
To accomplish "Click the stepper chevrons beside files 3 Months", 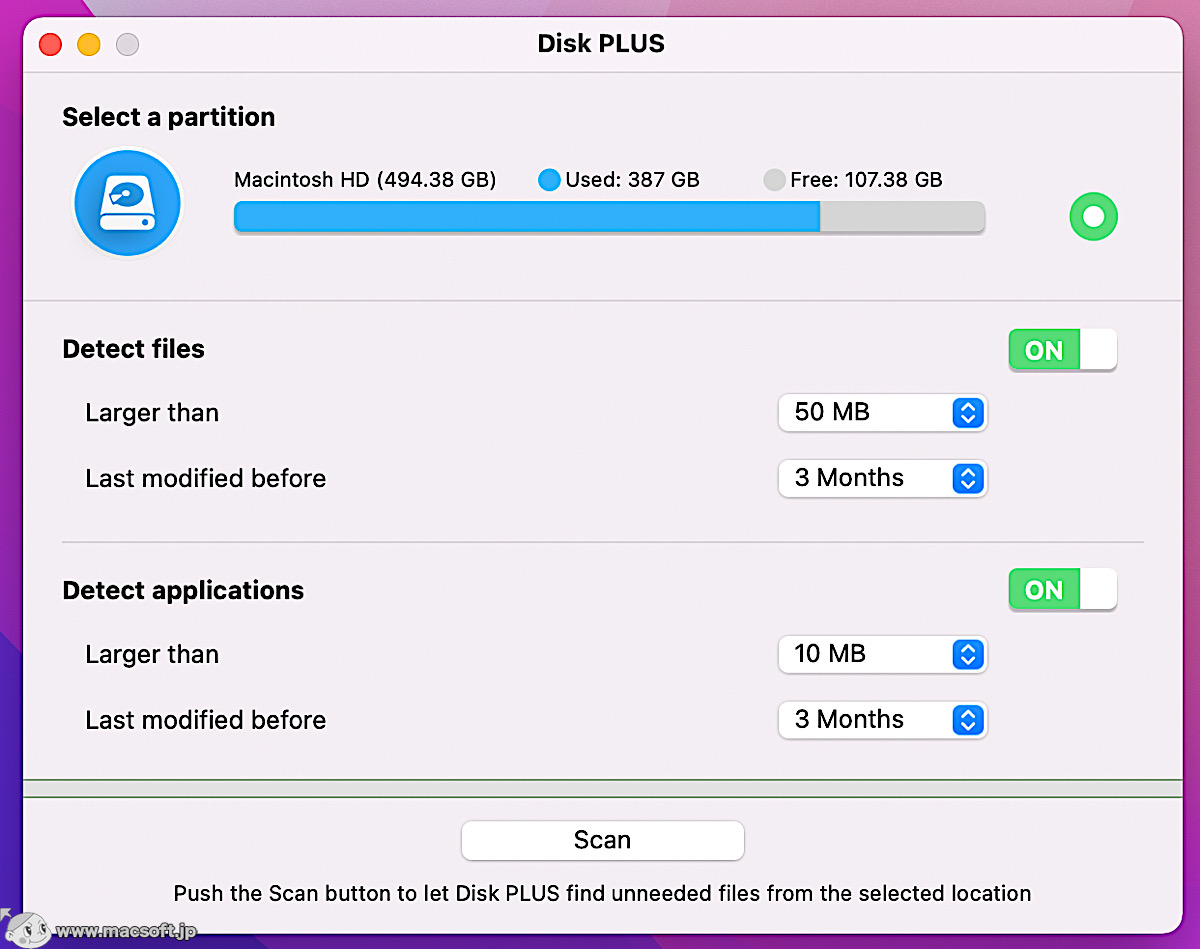I will click(x=967, y=478).
